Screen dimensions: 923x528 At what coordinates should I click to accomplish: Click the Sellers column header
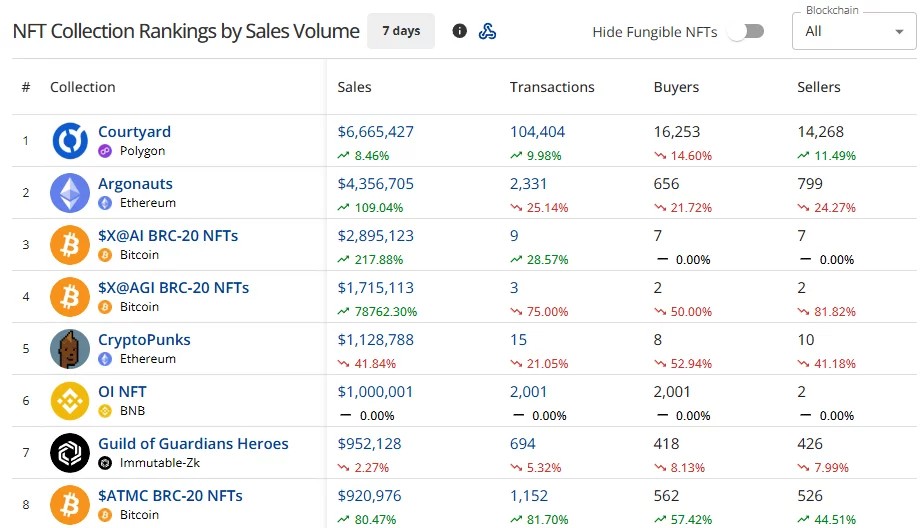tap(819, 87)
